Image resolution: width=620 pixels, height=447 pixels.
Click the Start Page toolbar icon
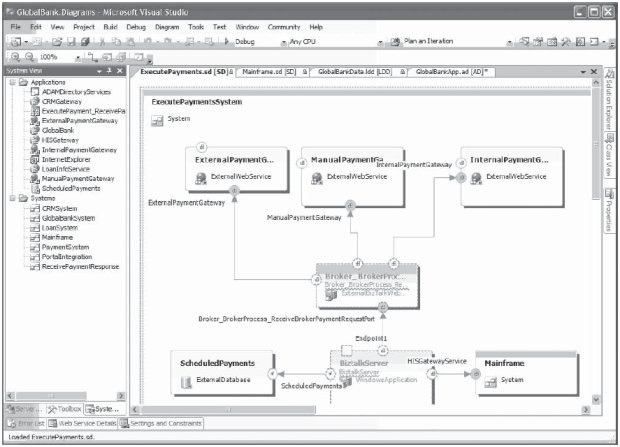pyautogui.click(x=580, y=41)
